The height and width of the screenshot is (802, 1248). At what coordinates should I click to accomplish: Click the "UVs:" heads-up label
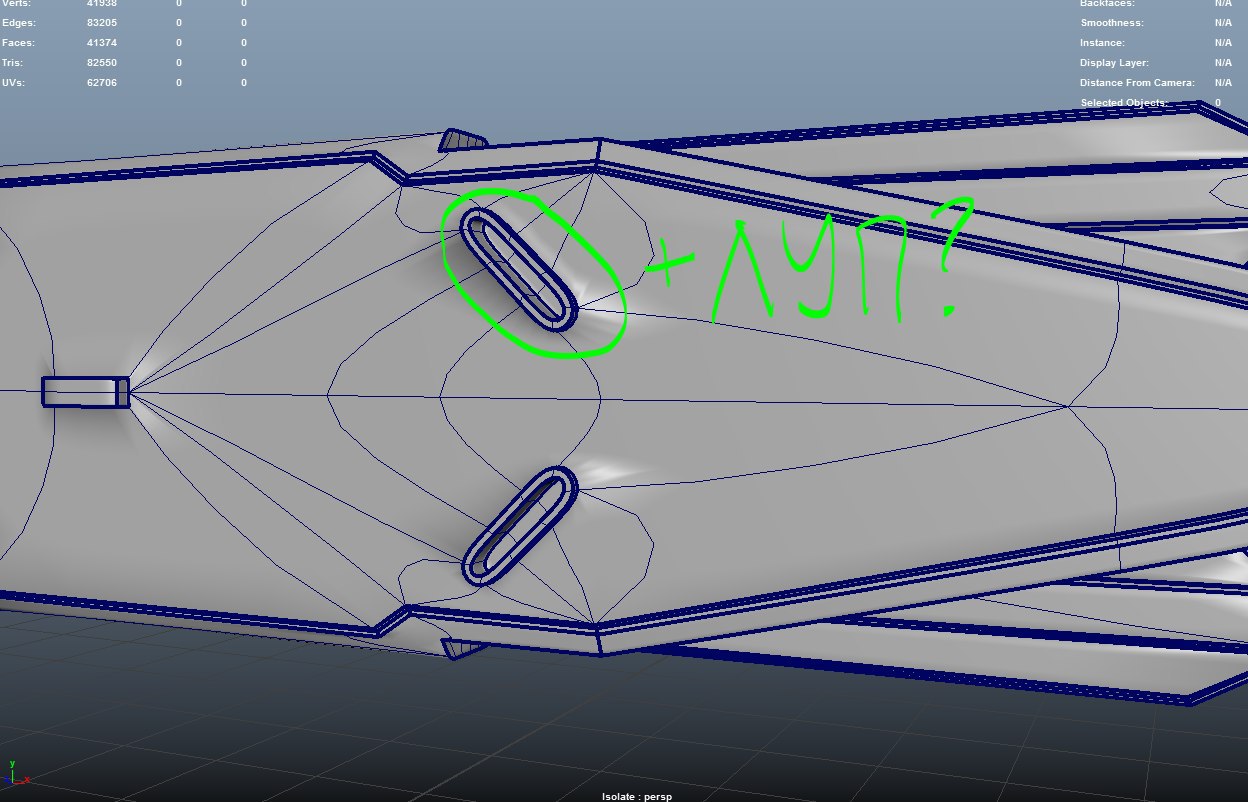tap(13, 83)
